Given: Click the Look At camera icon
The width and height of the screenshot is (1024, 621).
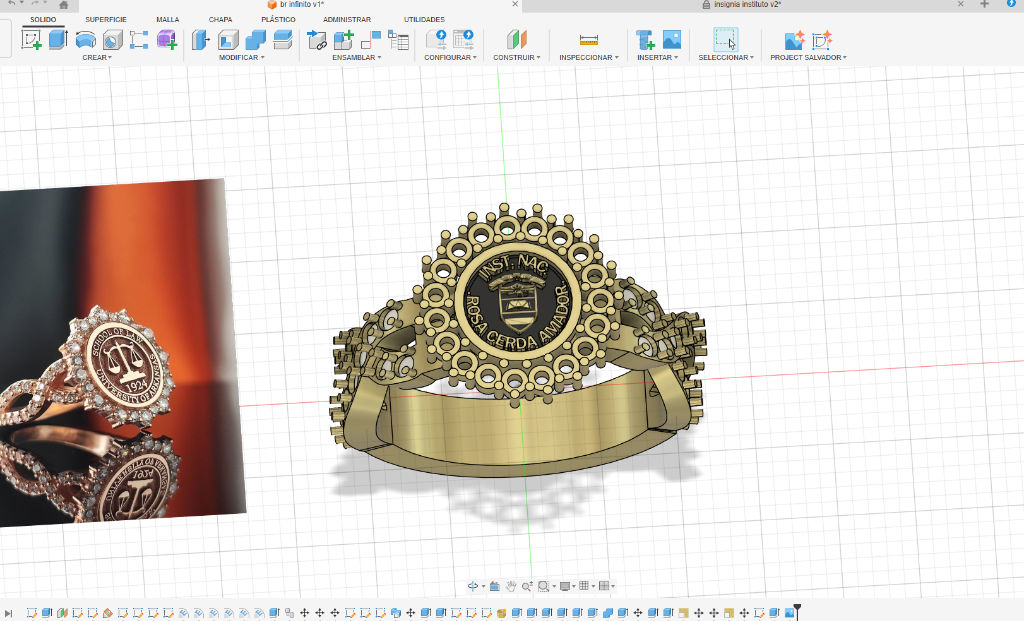Looking at the screenshot, I should (494, 586).
